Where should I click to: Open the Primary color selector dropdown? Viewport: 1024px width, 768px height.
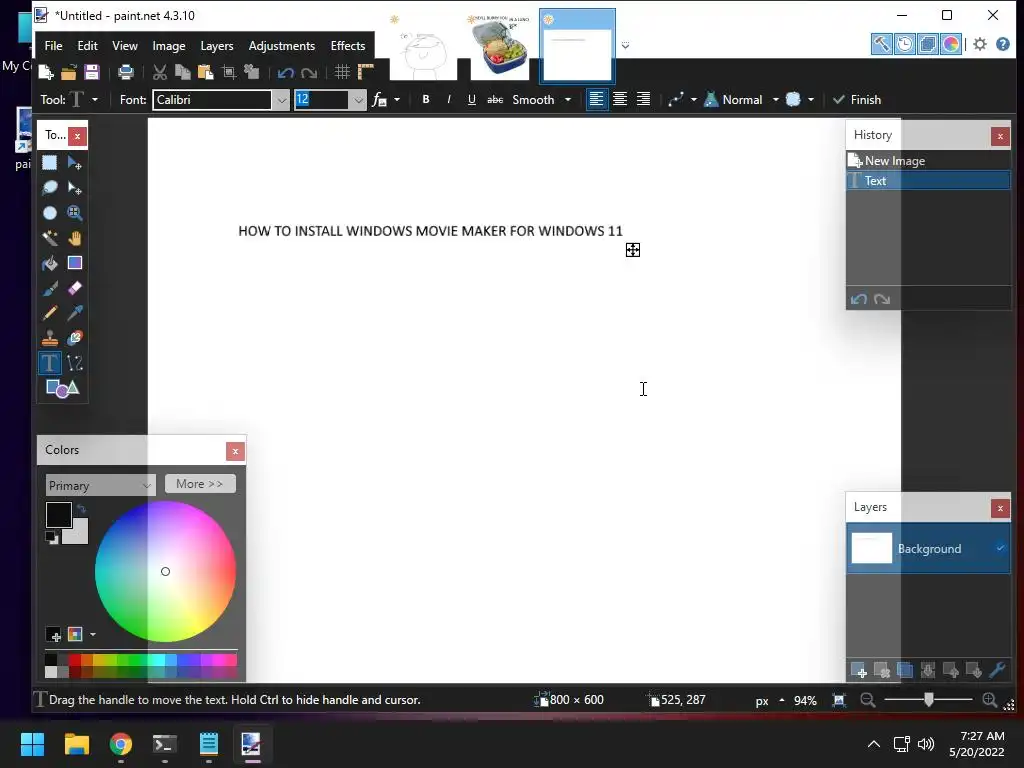[x=101, y=485]
